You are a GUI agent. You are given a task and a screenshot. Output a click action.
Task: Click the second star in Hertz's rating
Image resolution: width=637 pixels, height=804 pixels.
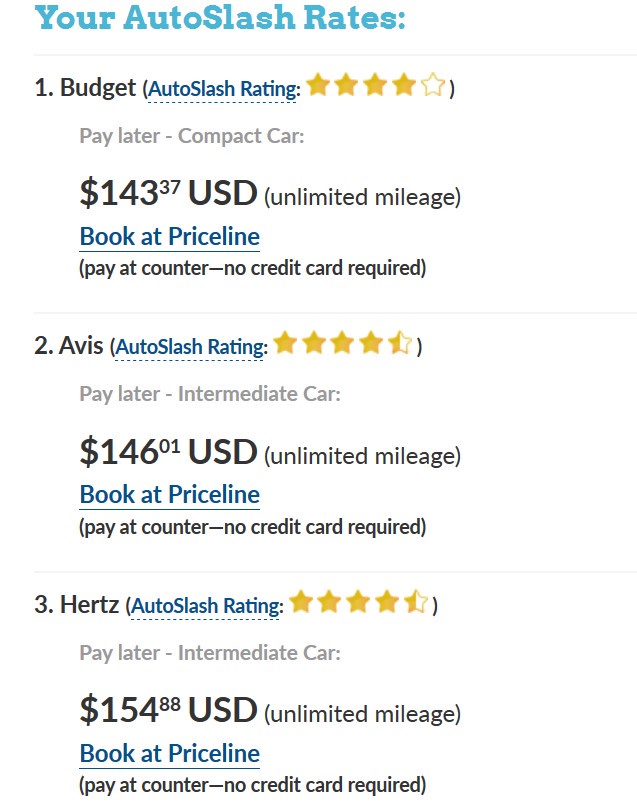[329, 603]
